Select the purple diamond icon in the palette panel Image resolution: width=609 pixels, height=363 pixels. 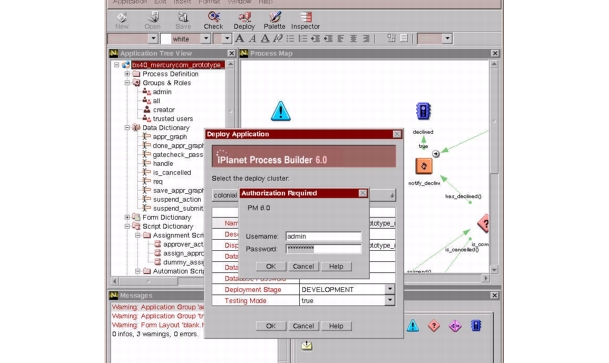455,325
